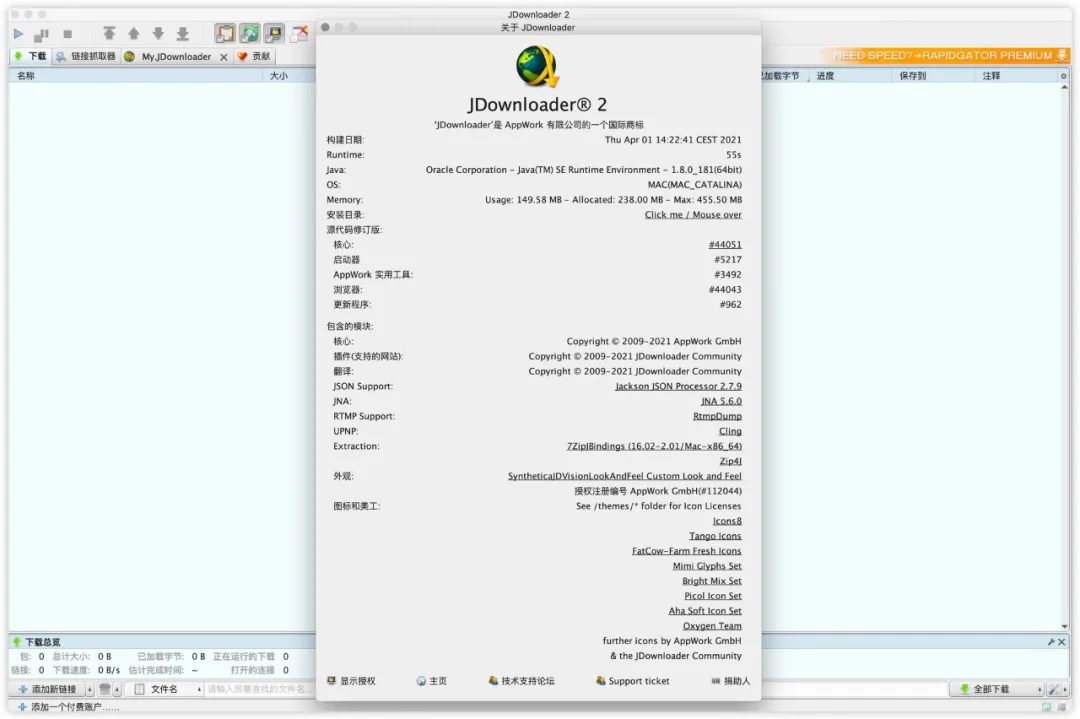Sort downloads by the 大小 column

(279, 76)
